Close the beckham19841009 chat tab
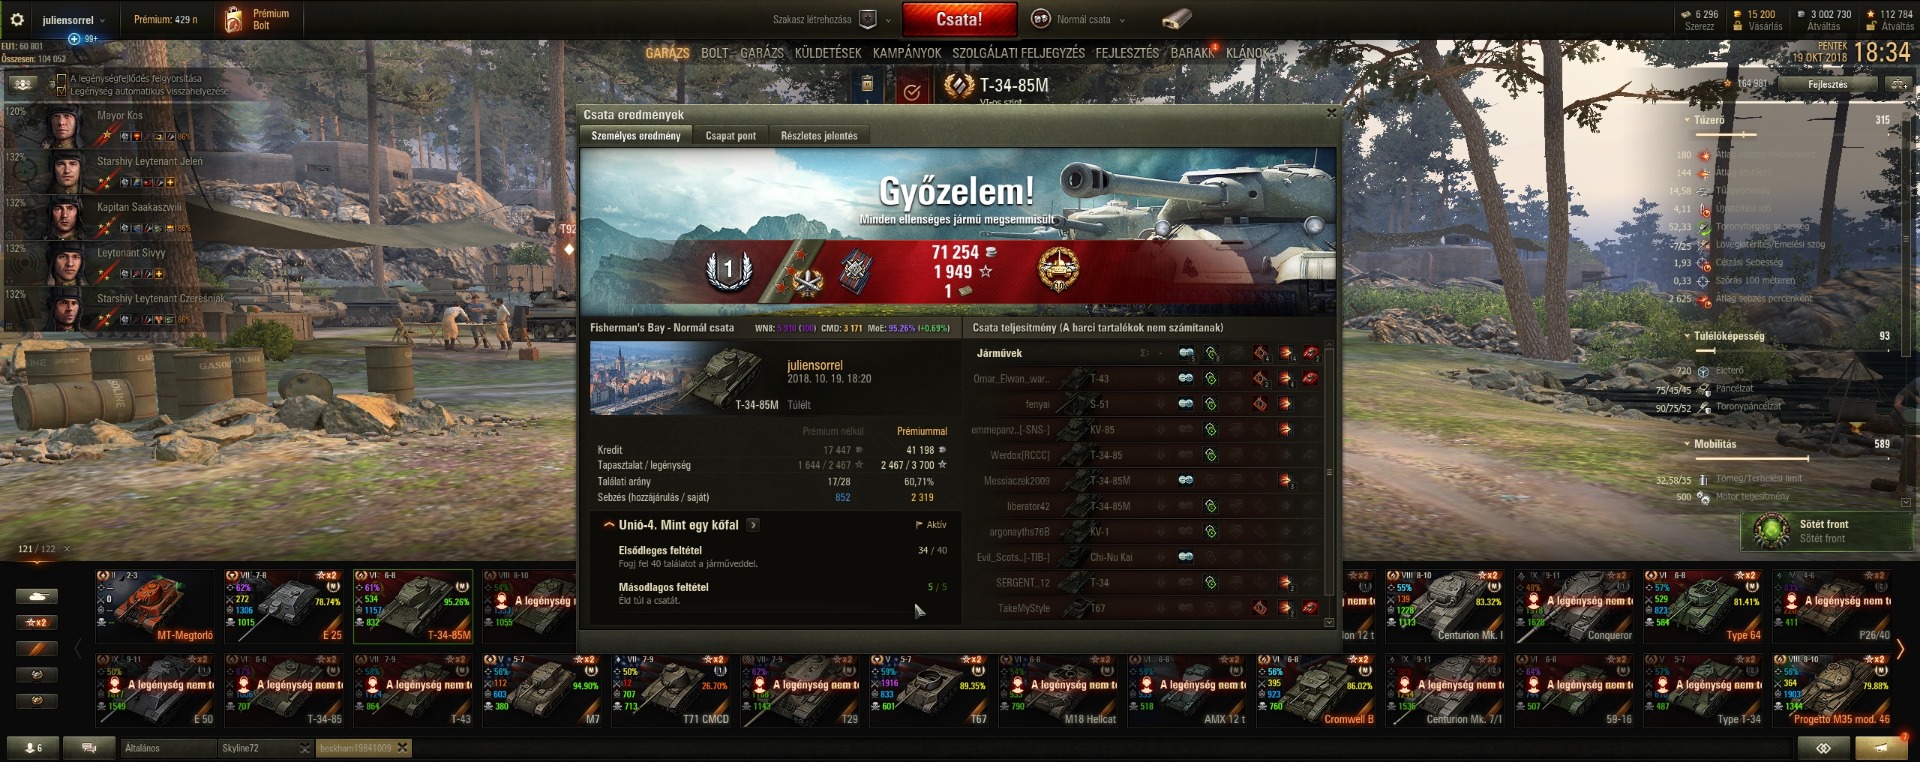This screenshot has height=762, width=1920. 402,747
